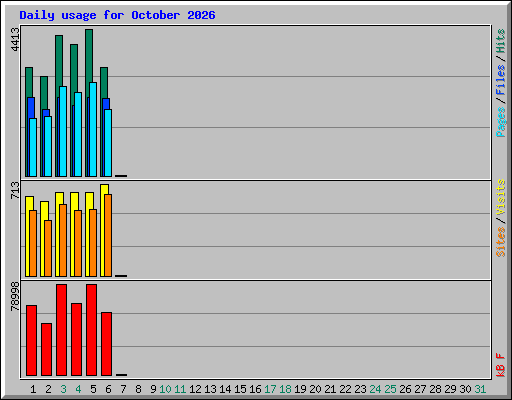Viewport: 512px width, 400px height.
Task: Click the cyan pages bar for day 3
Action: (x=63, y=131)
